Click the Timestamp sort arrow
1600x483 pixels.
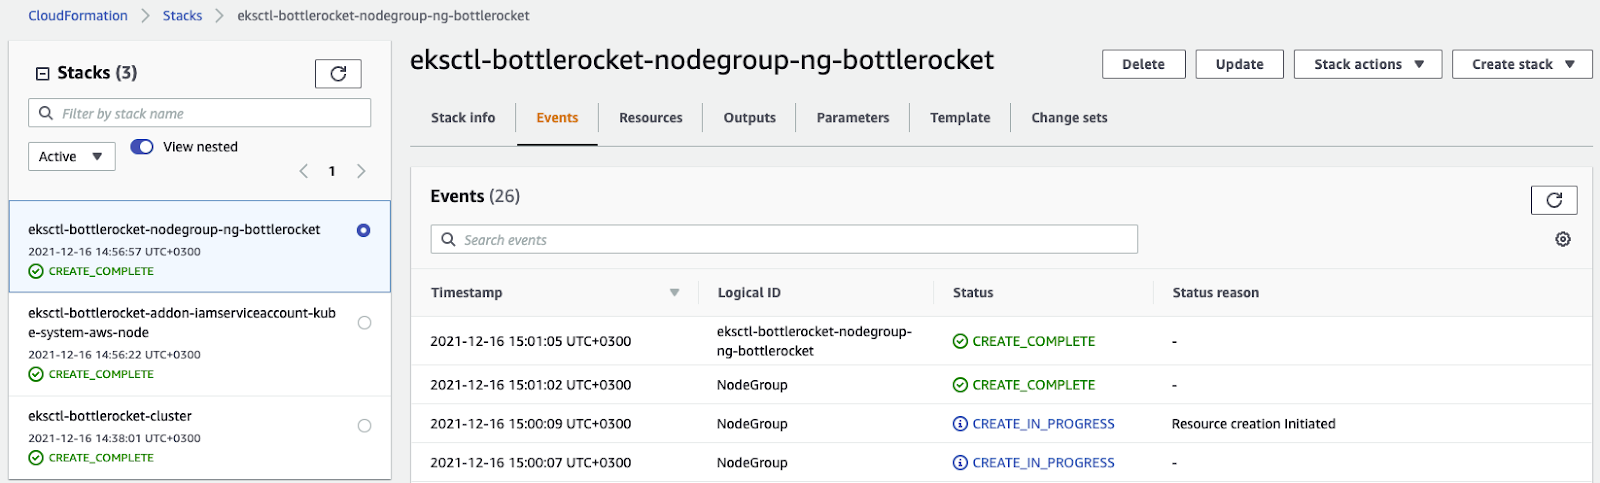click(x=674, y=293)
